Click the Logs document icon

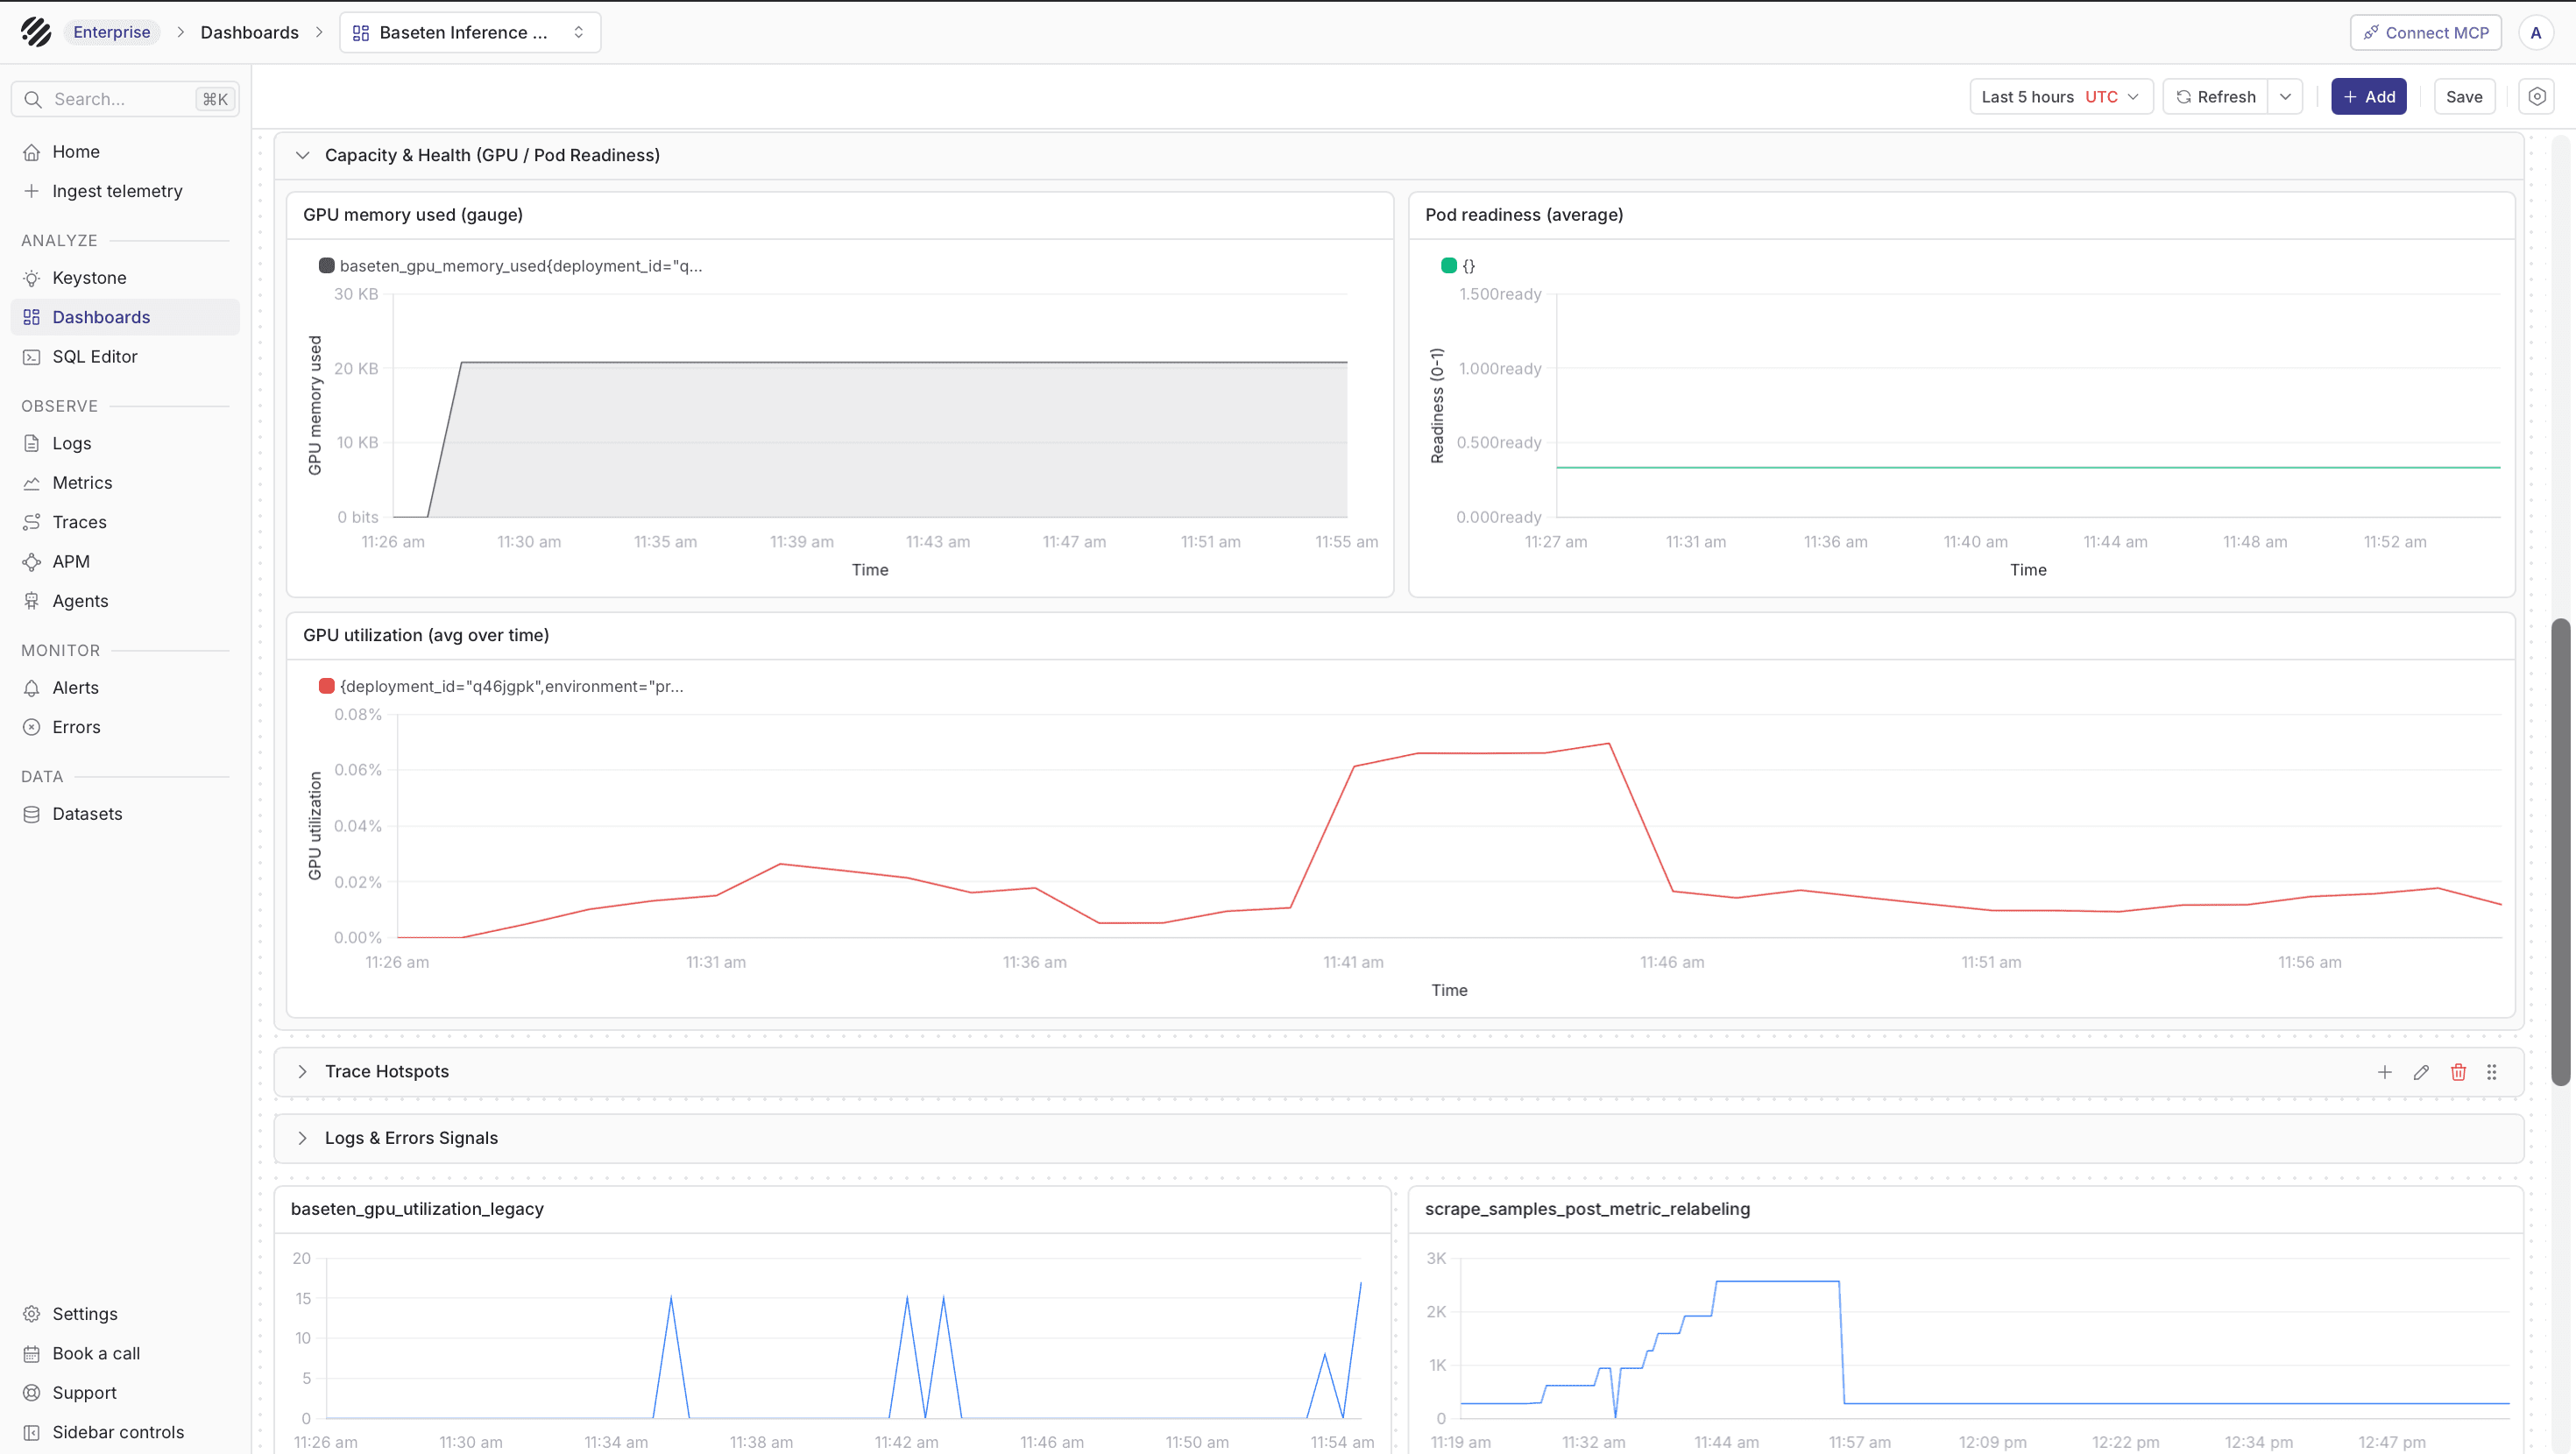pyautogui.click(x=32, y=443)
